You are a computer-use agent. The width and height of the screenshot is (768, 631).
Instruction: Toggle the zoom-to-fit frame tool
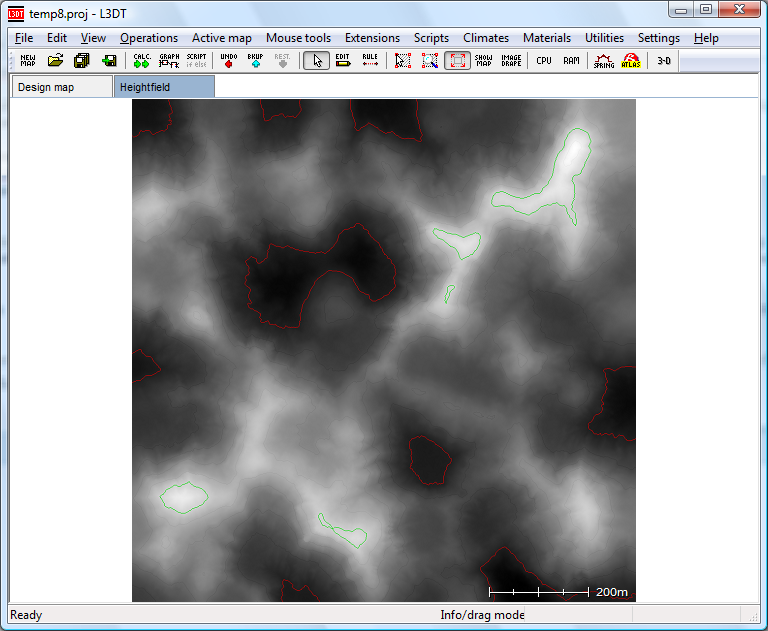(457, 61)
